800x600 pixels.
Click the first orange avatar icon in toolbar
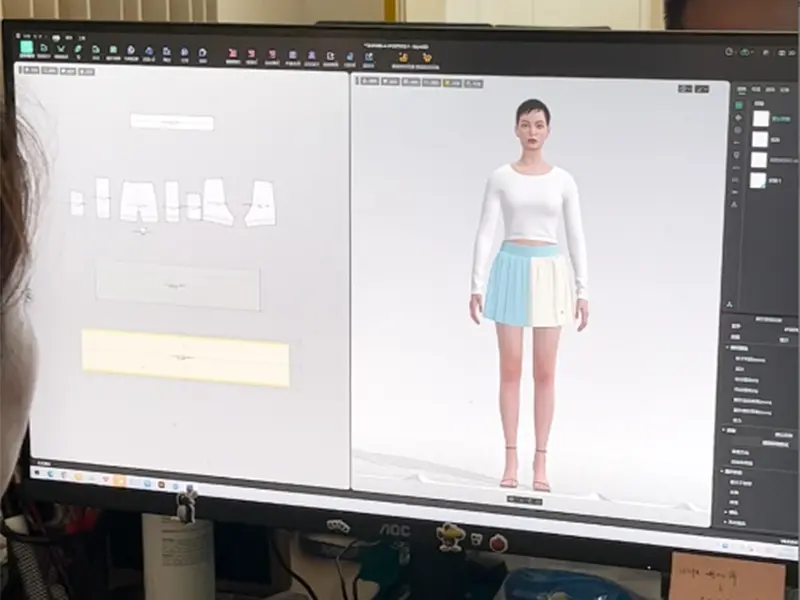[402, 57]
